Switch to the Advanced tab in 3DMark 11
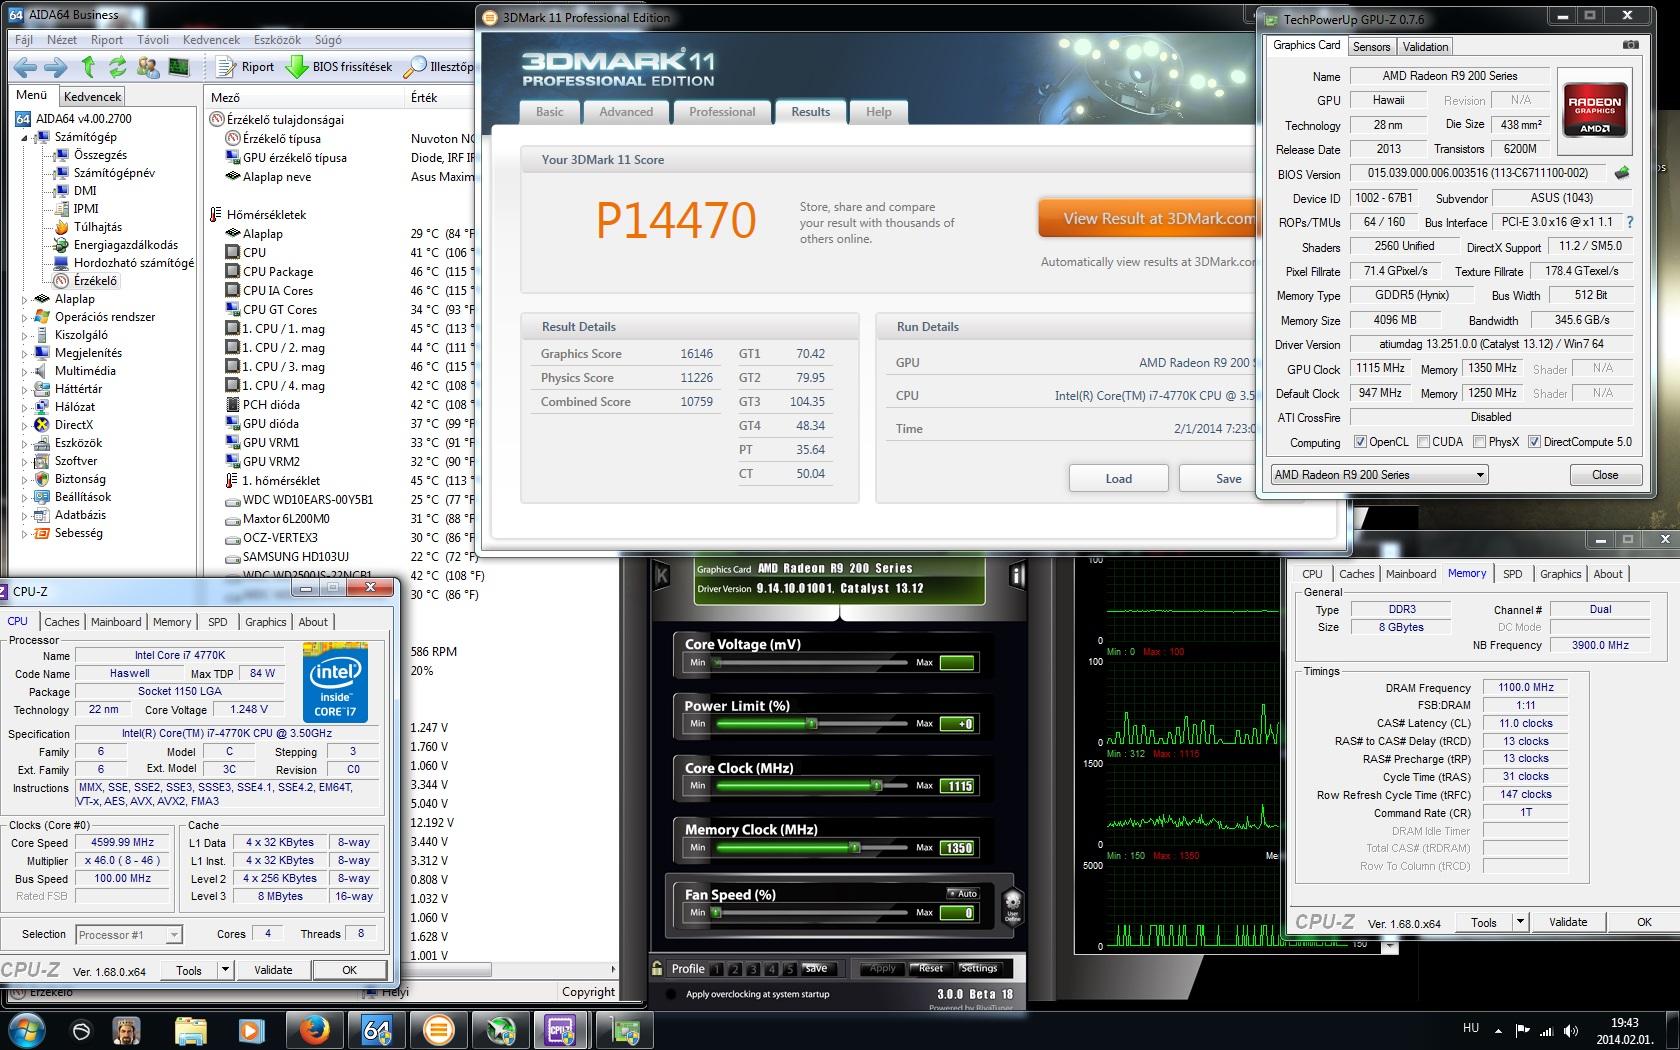Screen dimensions: 1680x1050 pos(626,112)
